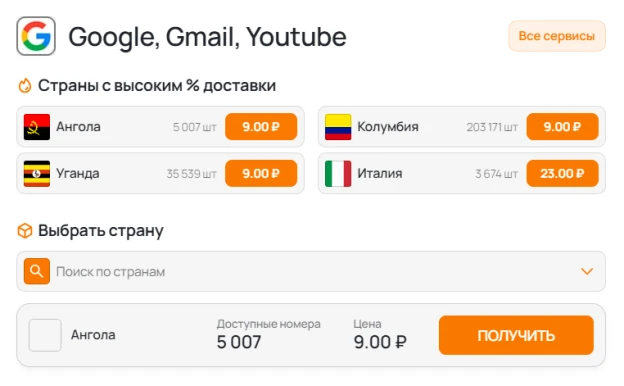Choose Italy's 23.00 ₽ price button
The height and width of the screenshot is (386, 624).
562,174
